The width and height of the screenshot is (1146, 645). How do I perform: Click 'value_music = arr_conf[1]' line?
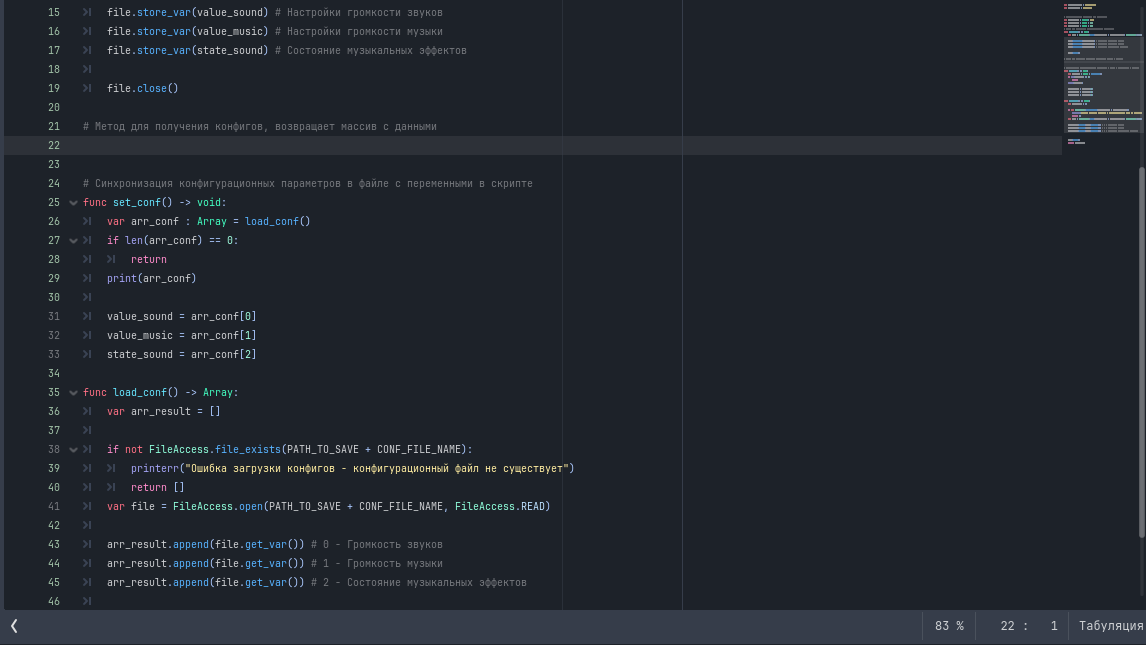pos(182,335)
